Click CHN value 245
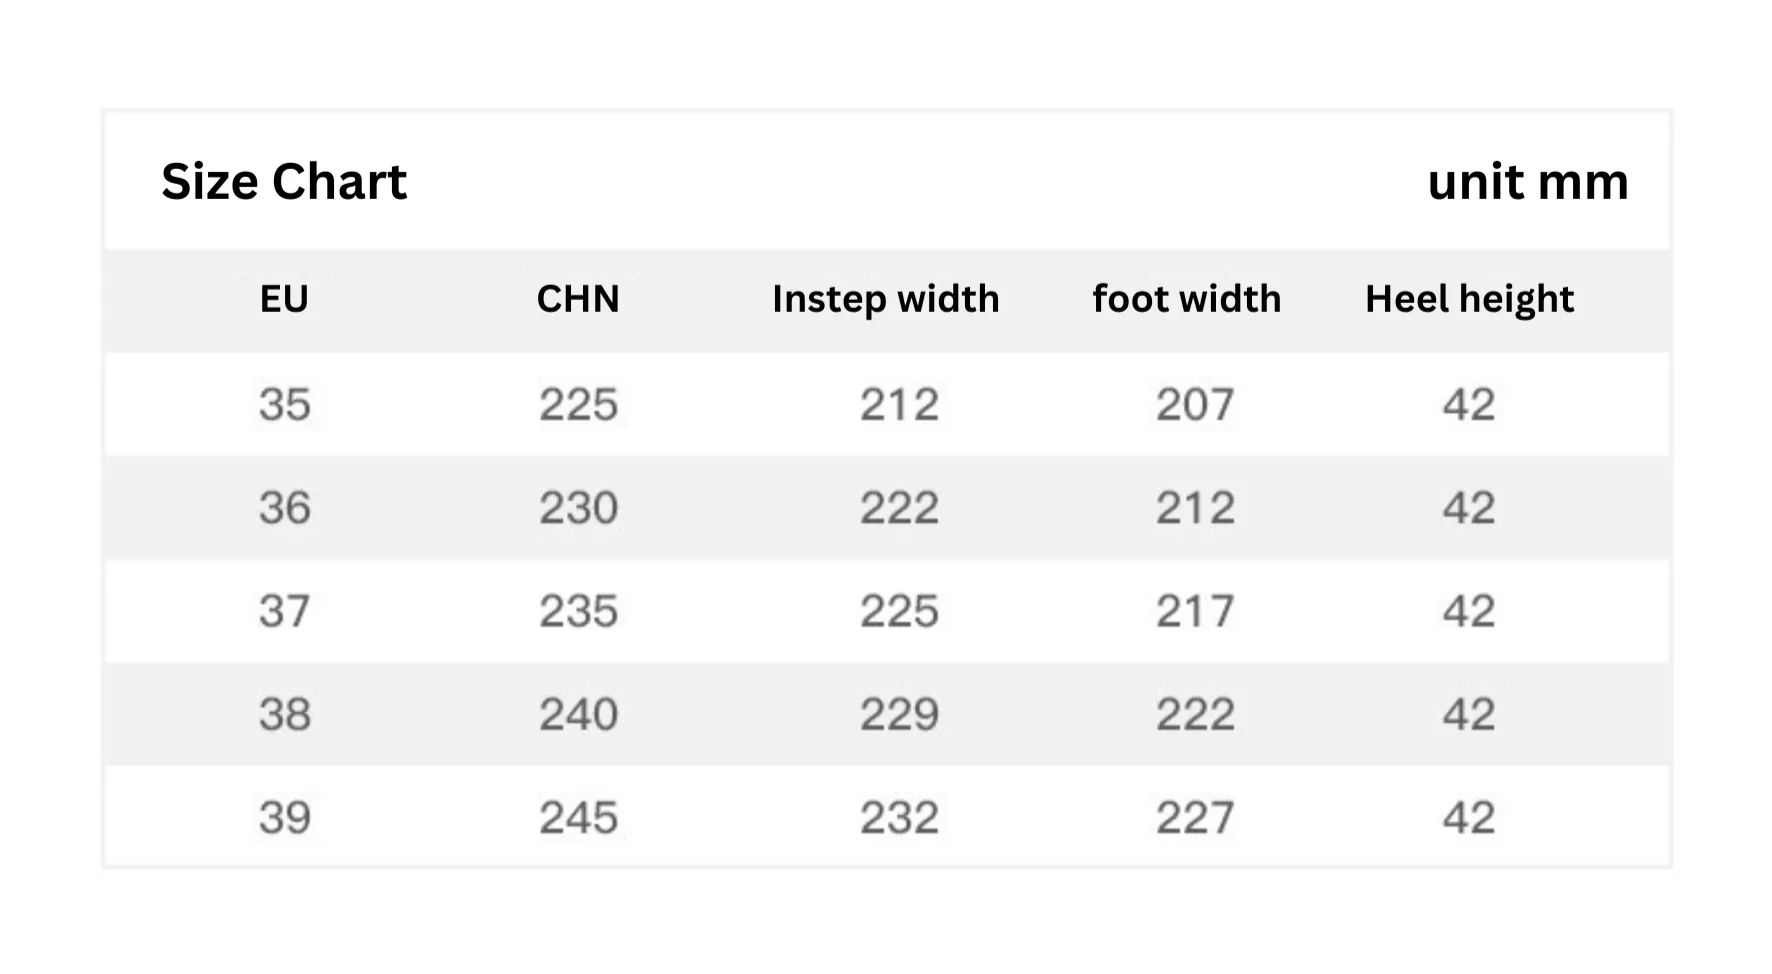The width and height of the screenshot is (1772, 974). pos(579,818)
